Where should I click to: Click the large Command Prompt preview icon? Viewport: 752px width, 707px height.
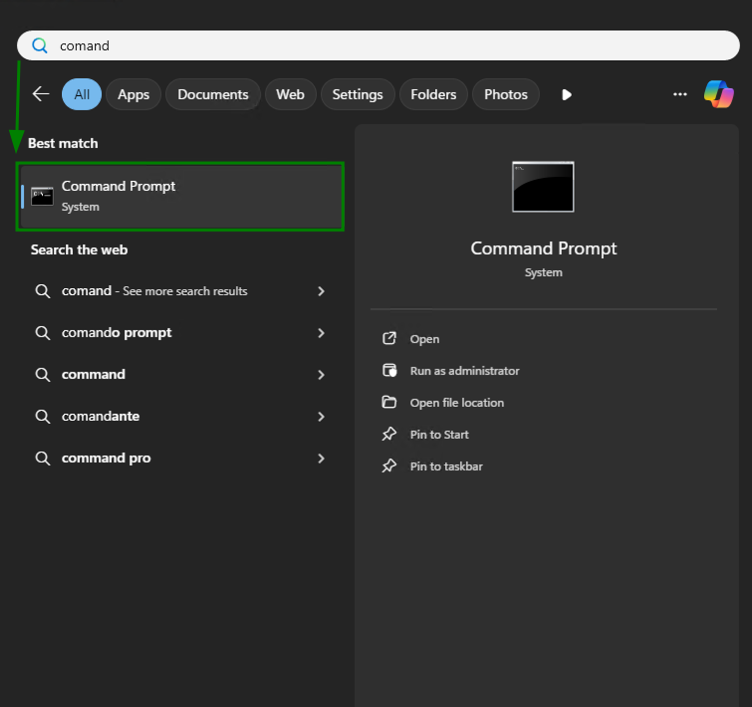(543, 186)
